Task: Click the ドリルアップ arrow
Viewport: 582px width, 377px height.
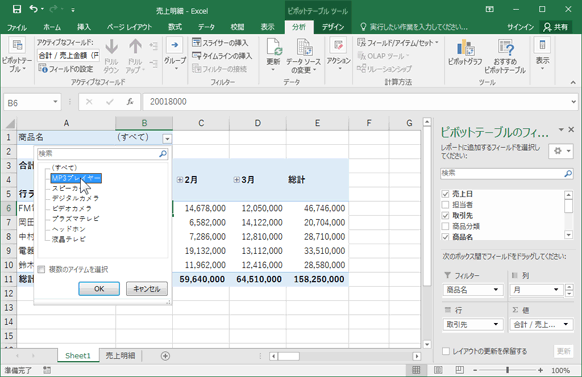Action: pos(135,47)
